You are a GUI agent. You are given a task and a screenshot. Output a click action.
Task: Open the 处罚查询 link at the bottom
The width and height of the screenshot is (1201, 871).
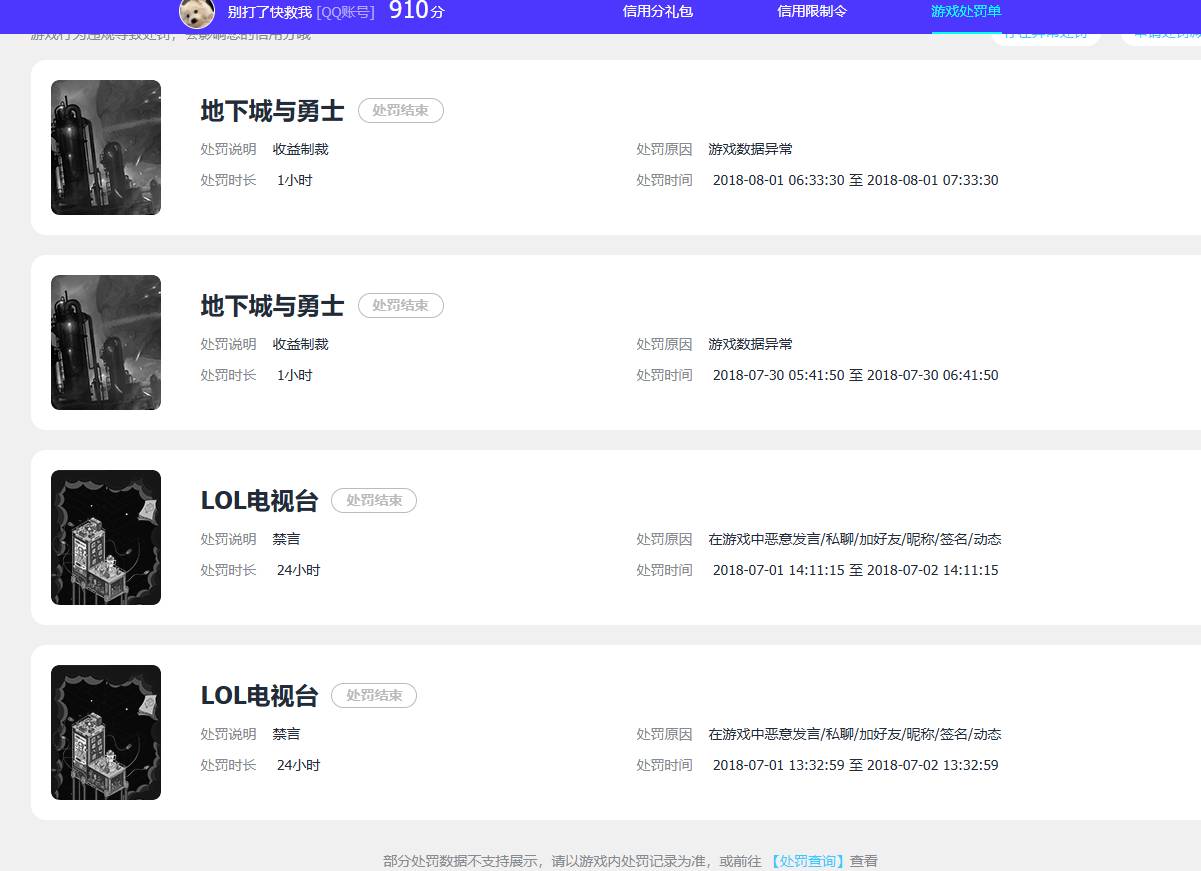tap(806, 860)
